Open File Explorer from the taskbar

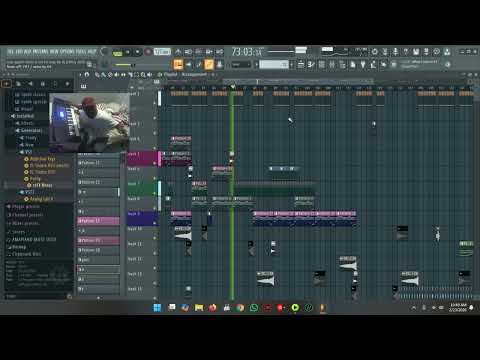pos(199,307)
